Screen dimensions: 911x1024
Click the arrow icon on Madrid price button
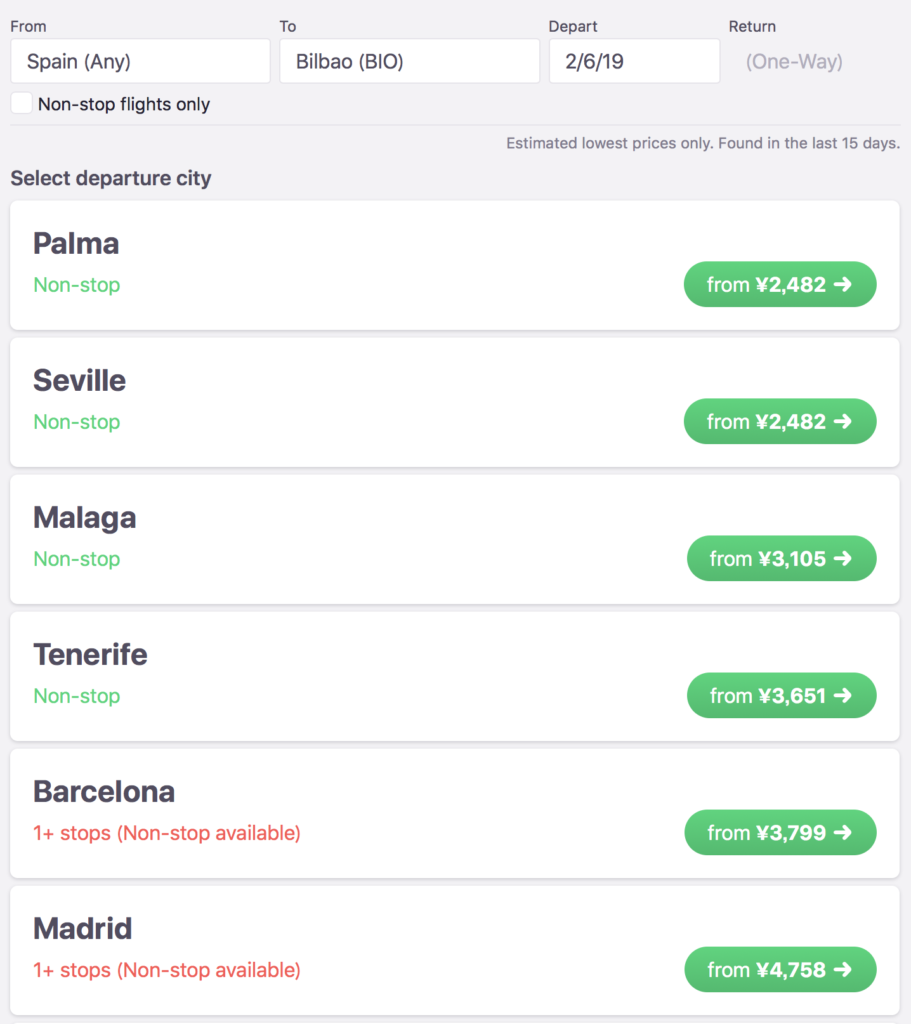842,970
